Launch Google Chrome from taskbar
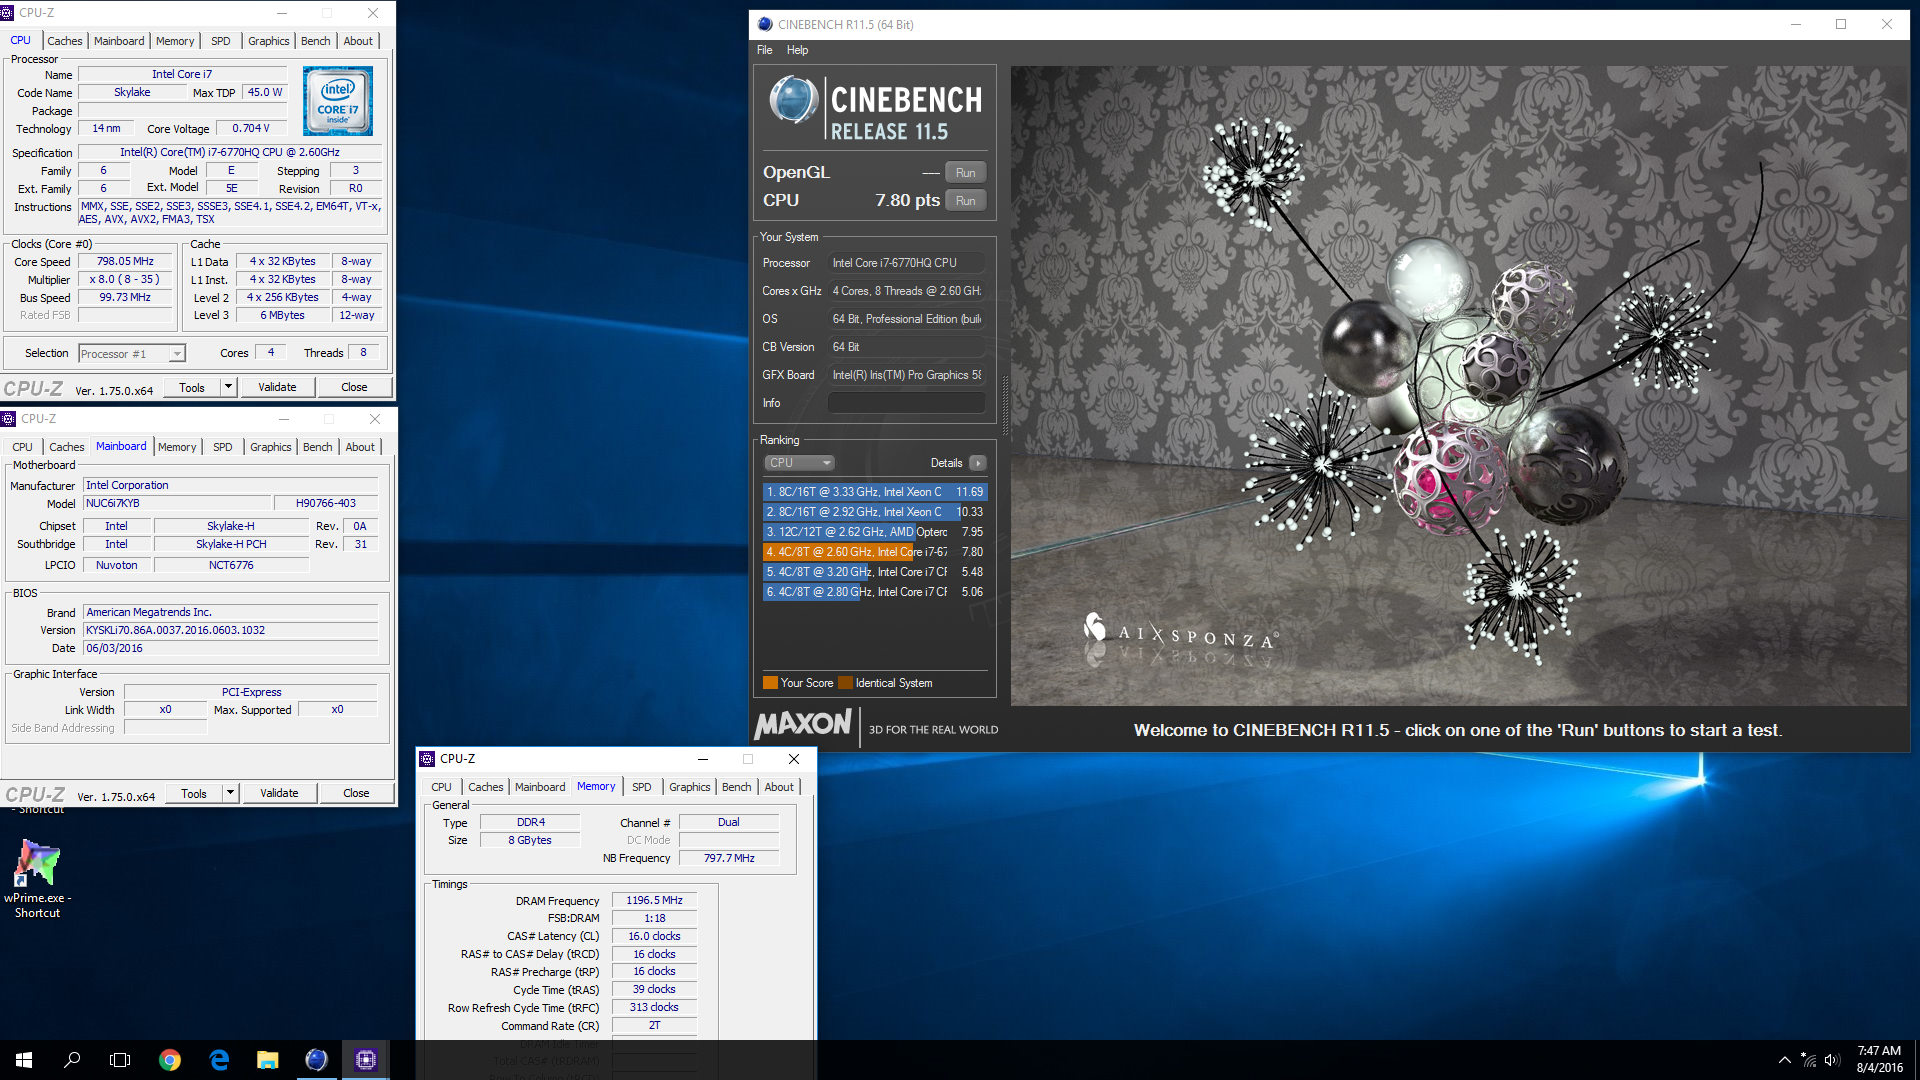 click(x=170, y=1060)
